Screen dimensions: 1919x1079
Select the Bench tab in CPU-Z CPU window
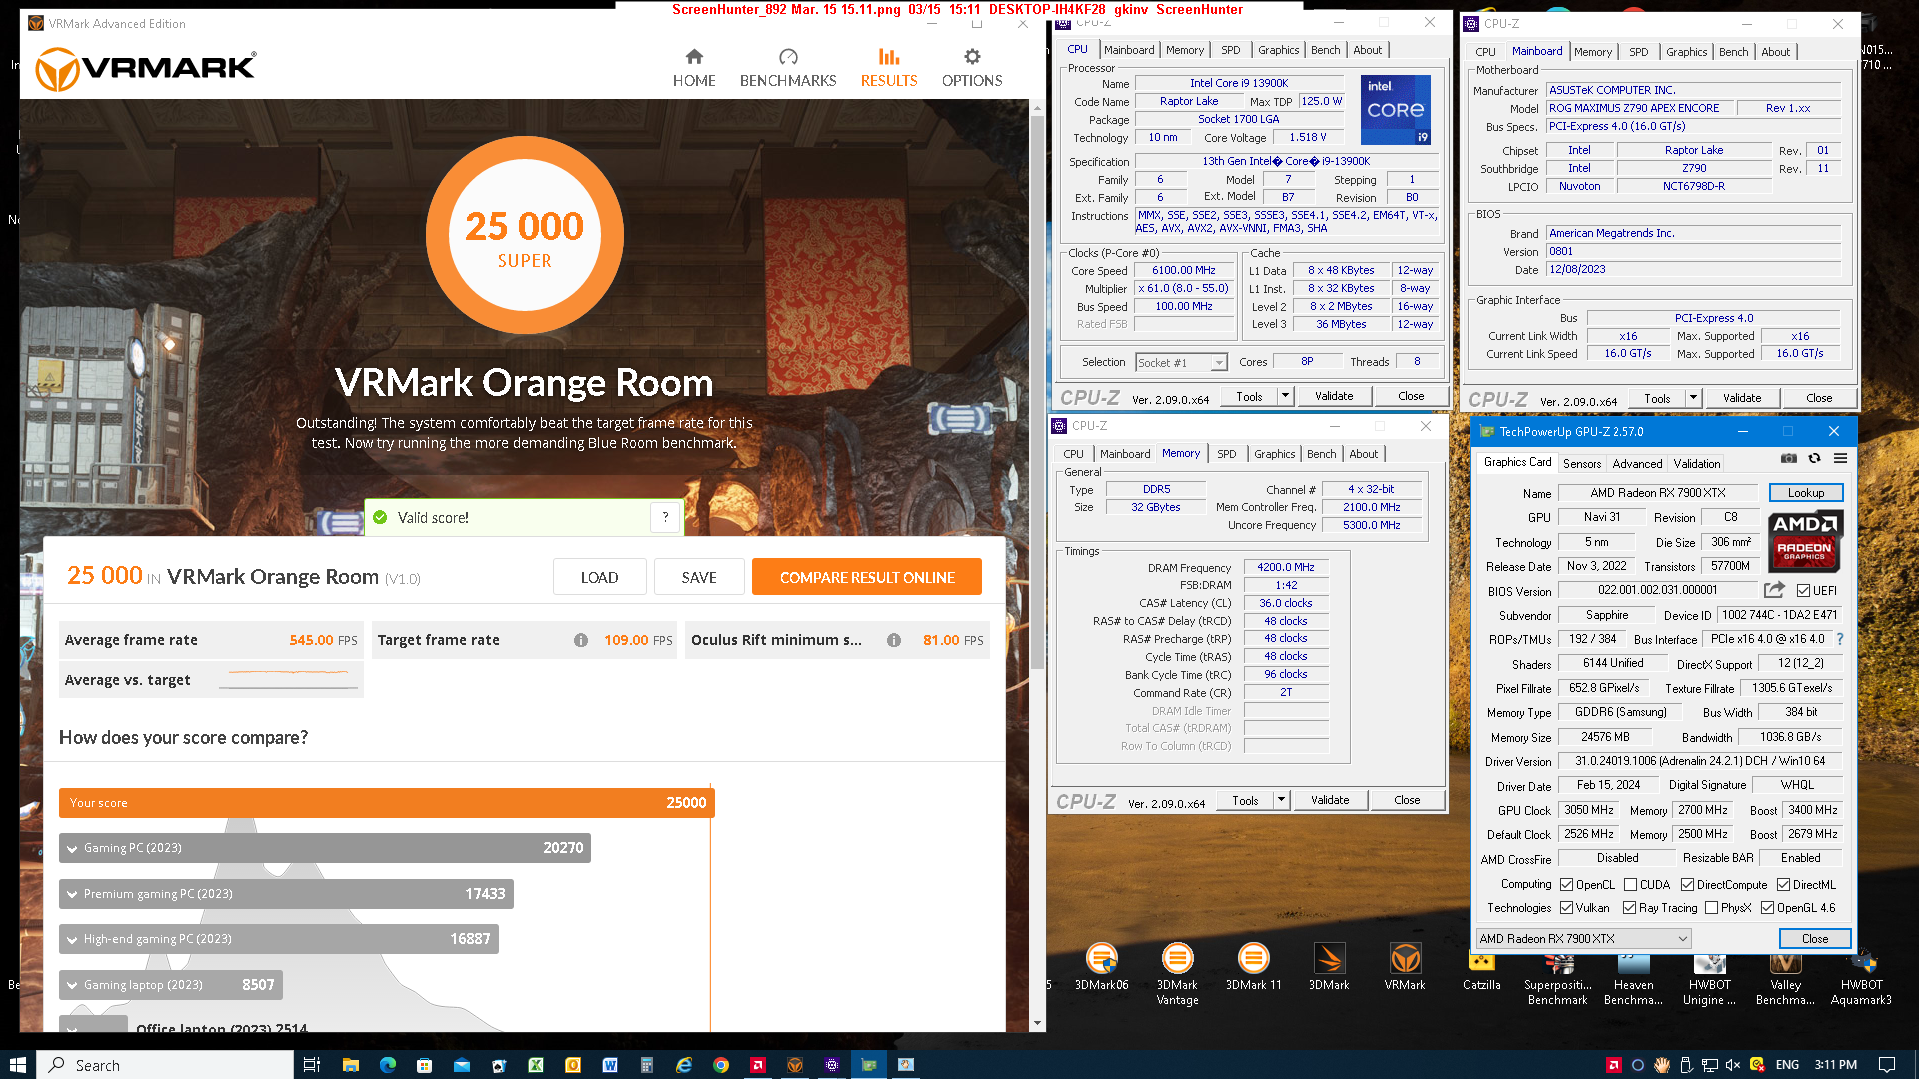1325,50
